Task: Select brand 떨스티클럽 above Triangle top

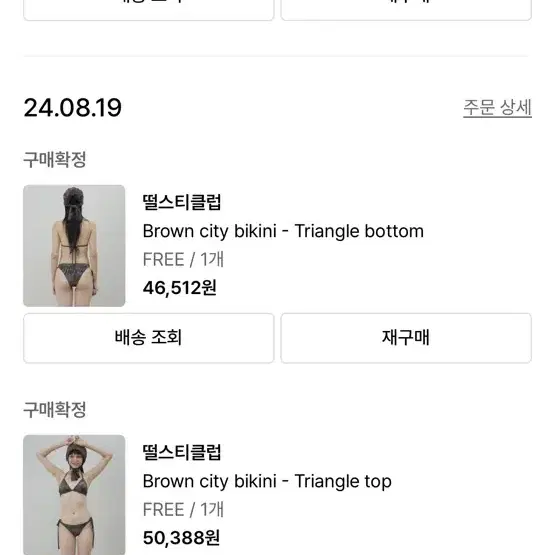Action: pos(182,452)
